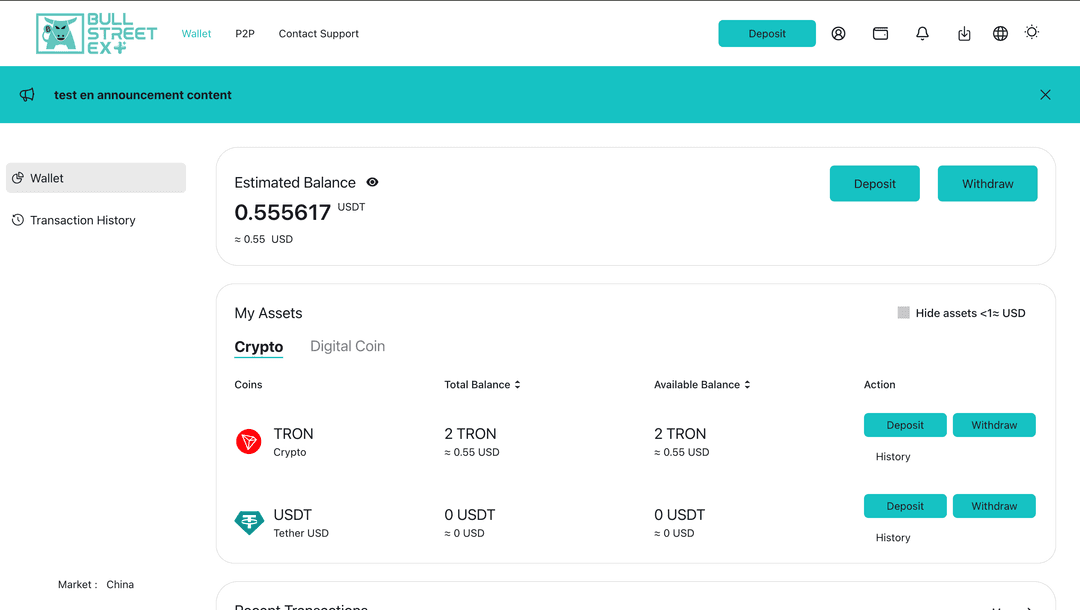1080x610 pixels.
Task: Click the USDT Tether coin icon
Action: (248, 522)
